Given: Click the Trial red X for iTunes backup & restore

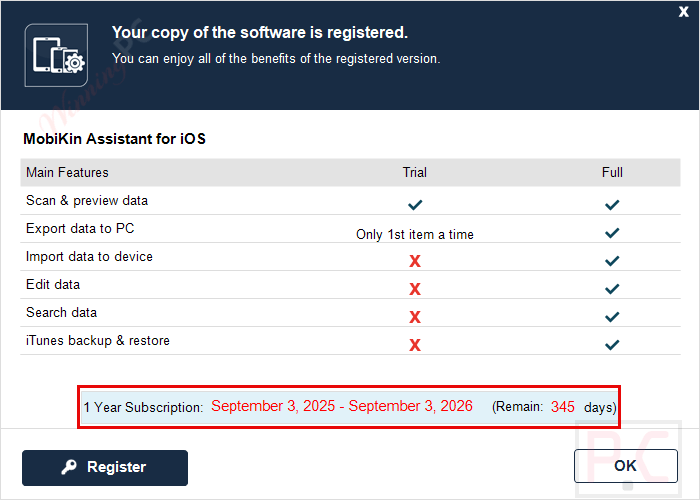Looking at the screenshot, I should click(x=415, y=345).
